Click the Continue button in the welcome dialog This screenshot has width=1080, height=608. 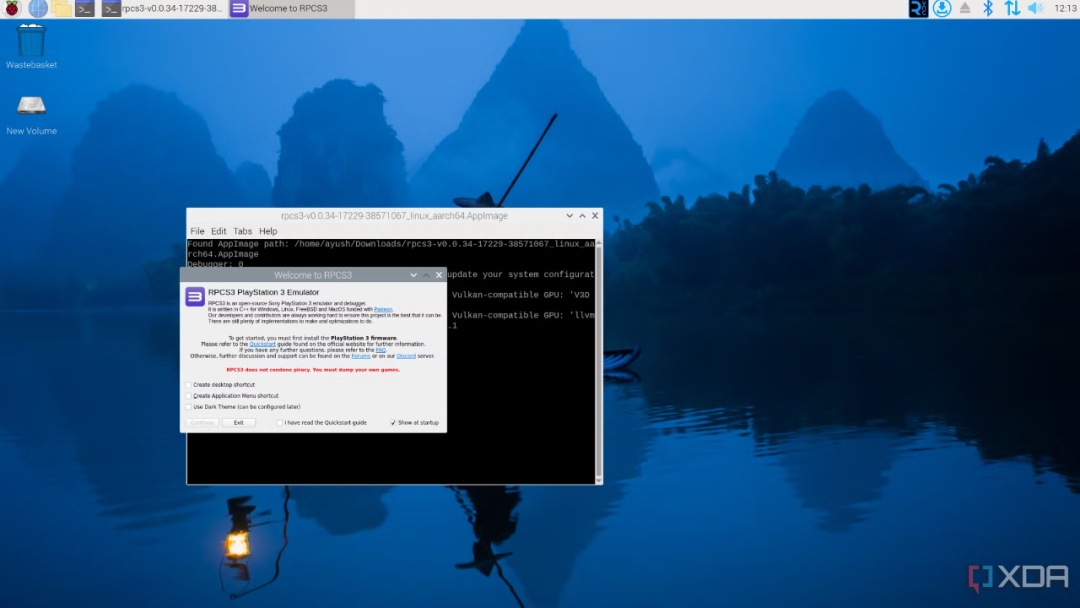(202, 423)
